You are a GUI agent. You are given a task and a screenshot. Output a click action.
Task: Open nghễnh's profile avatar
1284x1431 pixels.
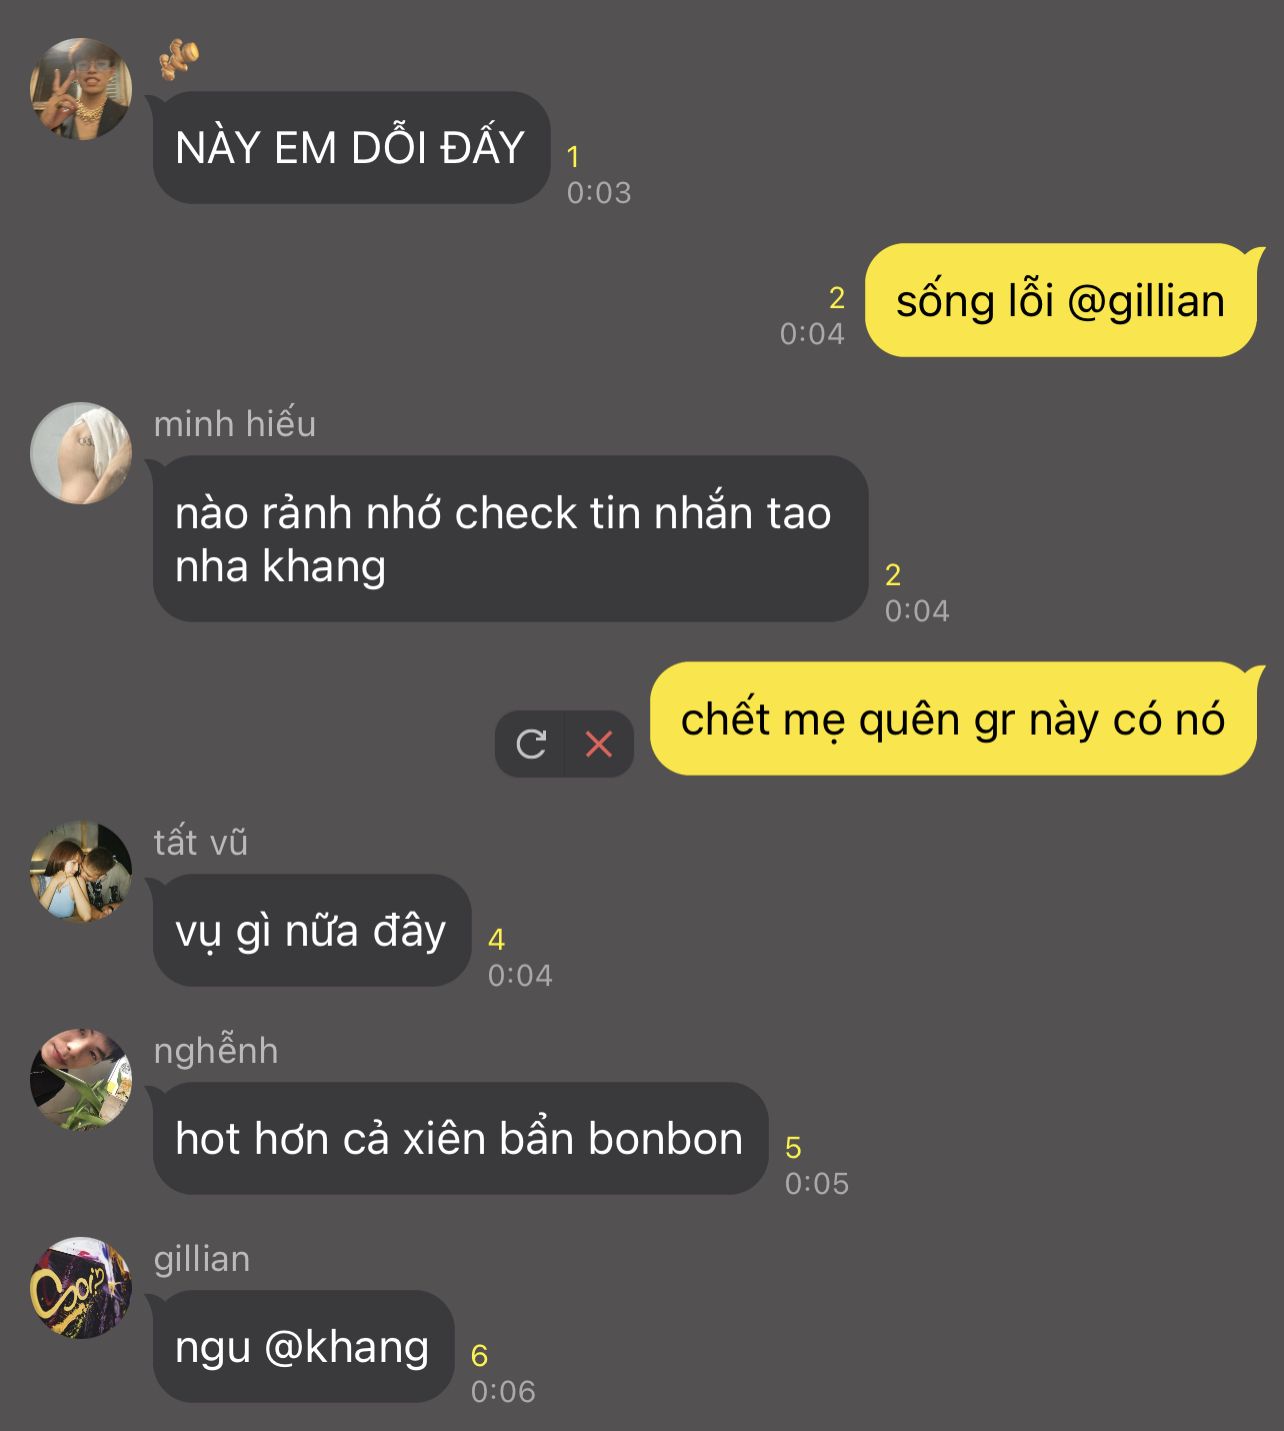click(81, 1079)
